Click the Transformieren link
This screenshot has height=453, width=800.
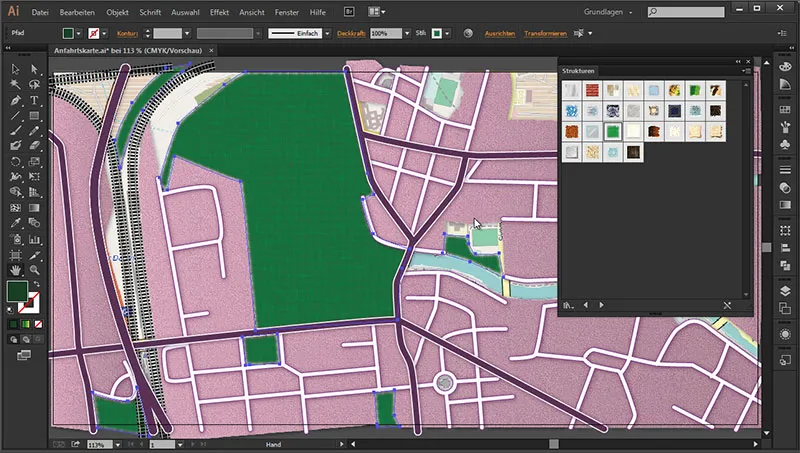(545, 34)
